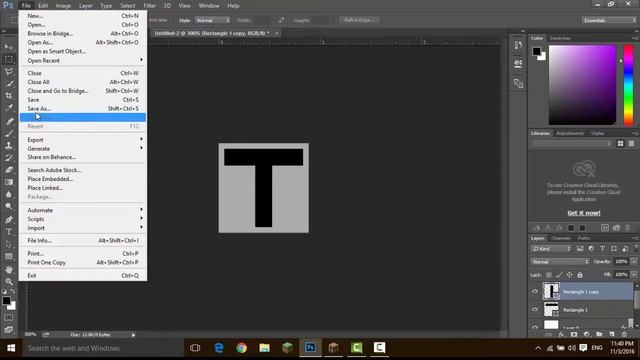
Task: Select the Zoom tool in toolbox
Action: point(9,282)
